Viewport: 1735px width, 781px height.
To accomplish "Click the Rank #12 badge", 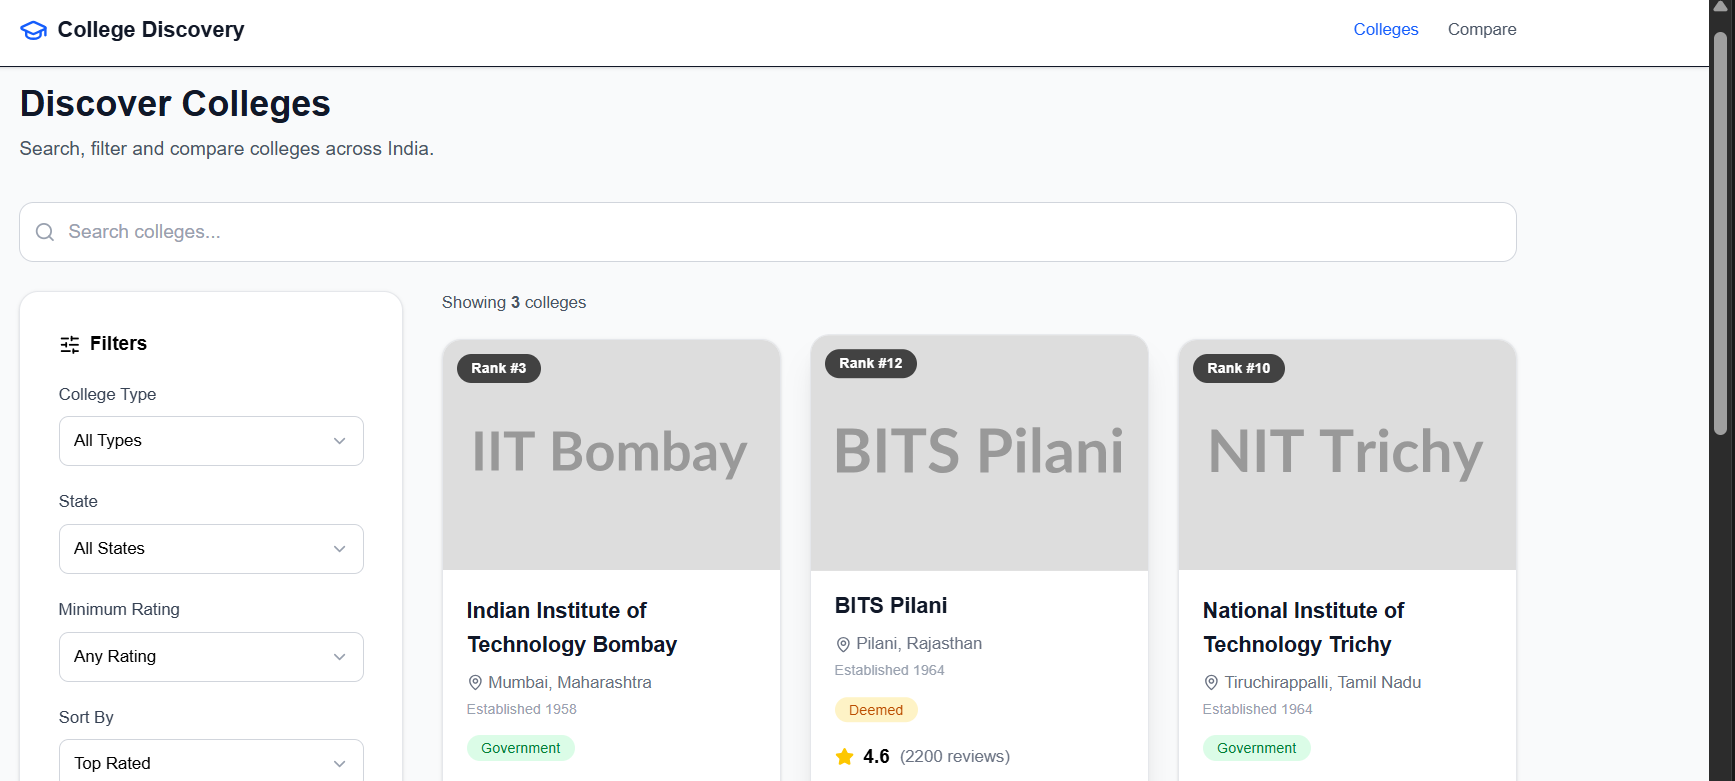I will pos(871,363).
